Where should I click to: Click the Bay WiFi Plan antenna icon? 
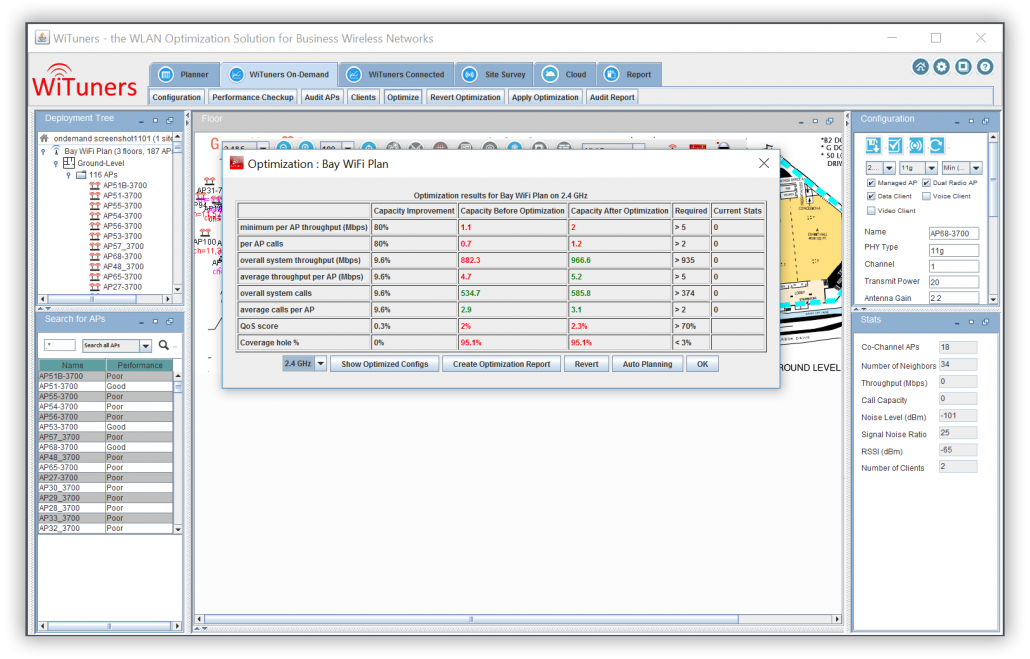pos(56,151)
